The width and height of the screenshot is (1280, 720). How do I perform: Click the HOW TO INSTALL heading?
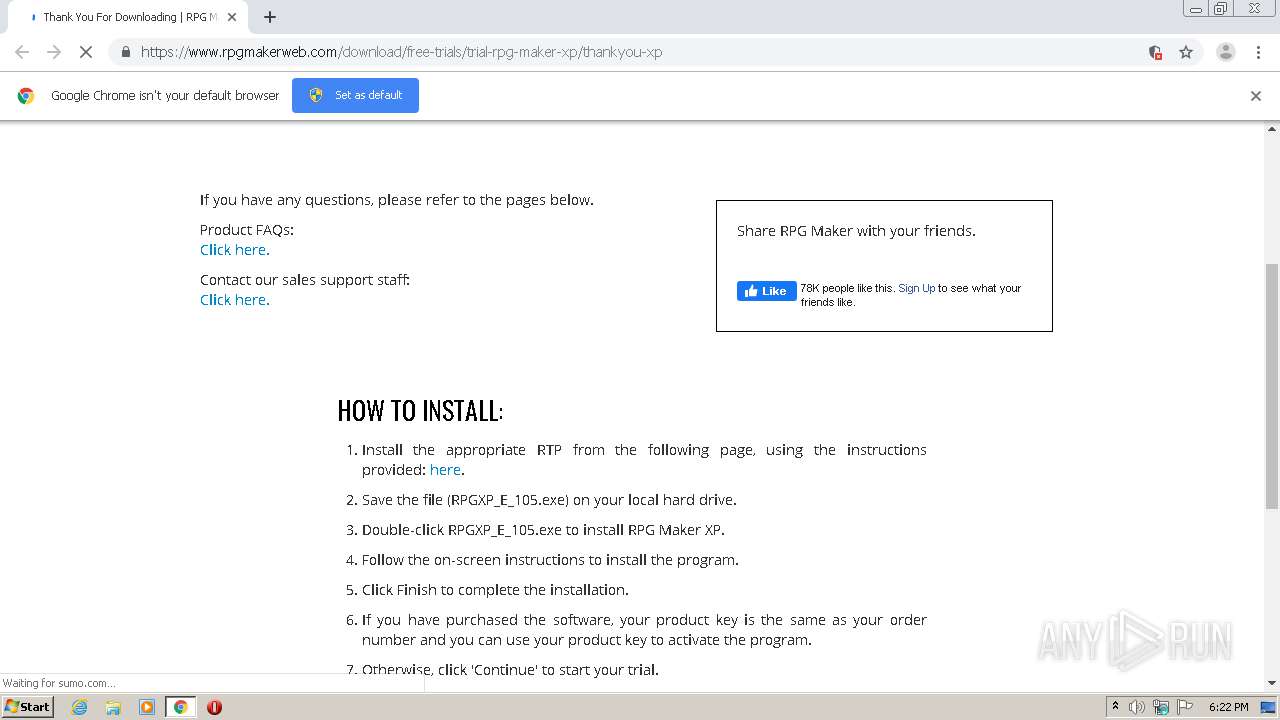(420, 411)
